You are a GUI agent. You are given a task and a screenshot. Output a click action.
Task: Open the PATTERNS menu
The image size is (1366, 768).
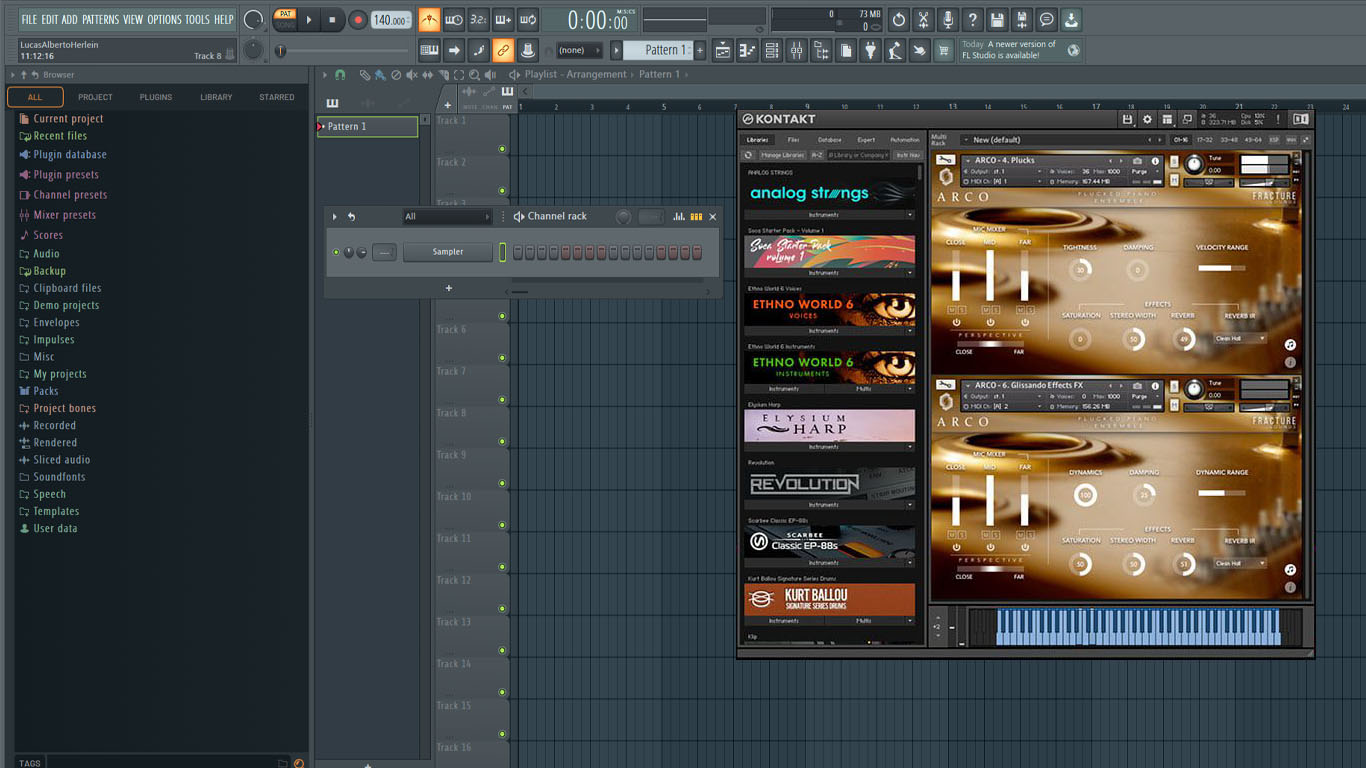[x=100, y=19]
